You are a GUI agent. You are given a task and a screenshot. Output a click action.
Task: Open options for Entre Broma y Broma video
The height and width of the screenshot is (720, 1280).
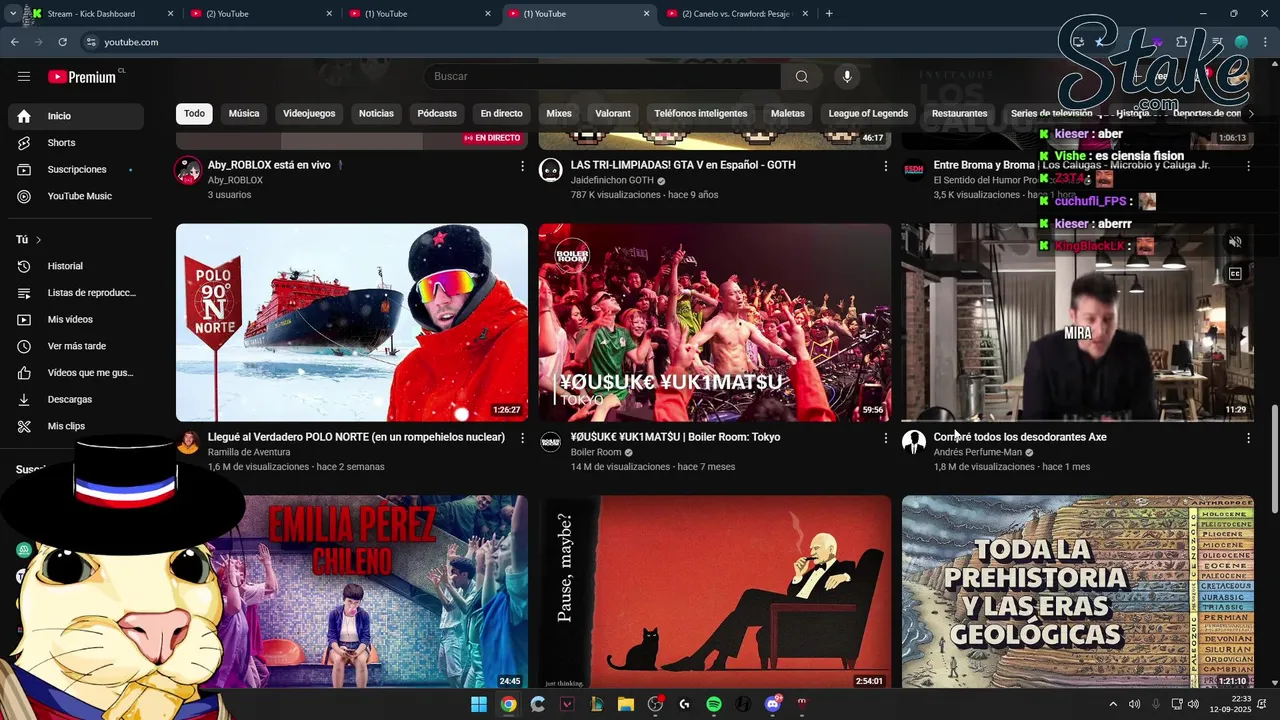1248,166
